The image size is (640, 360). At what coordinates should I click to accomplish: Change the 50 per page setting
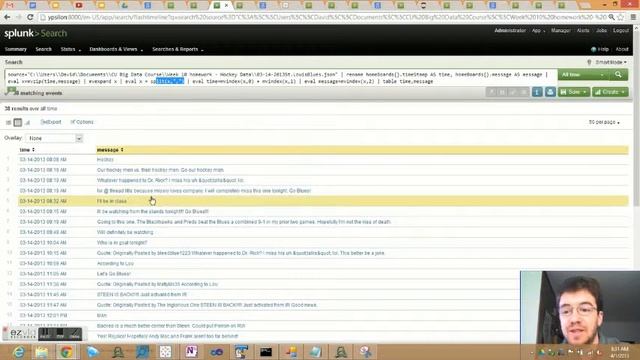point(604,122)
